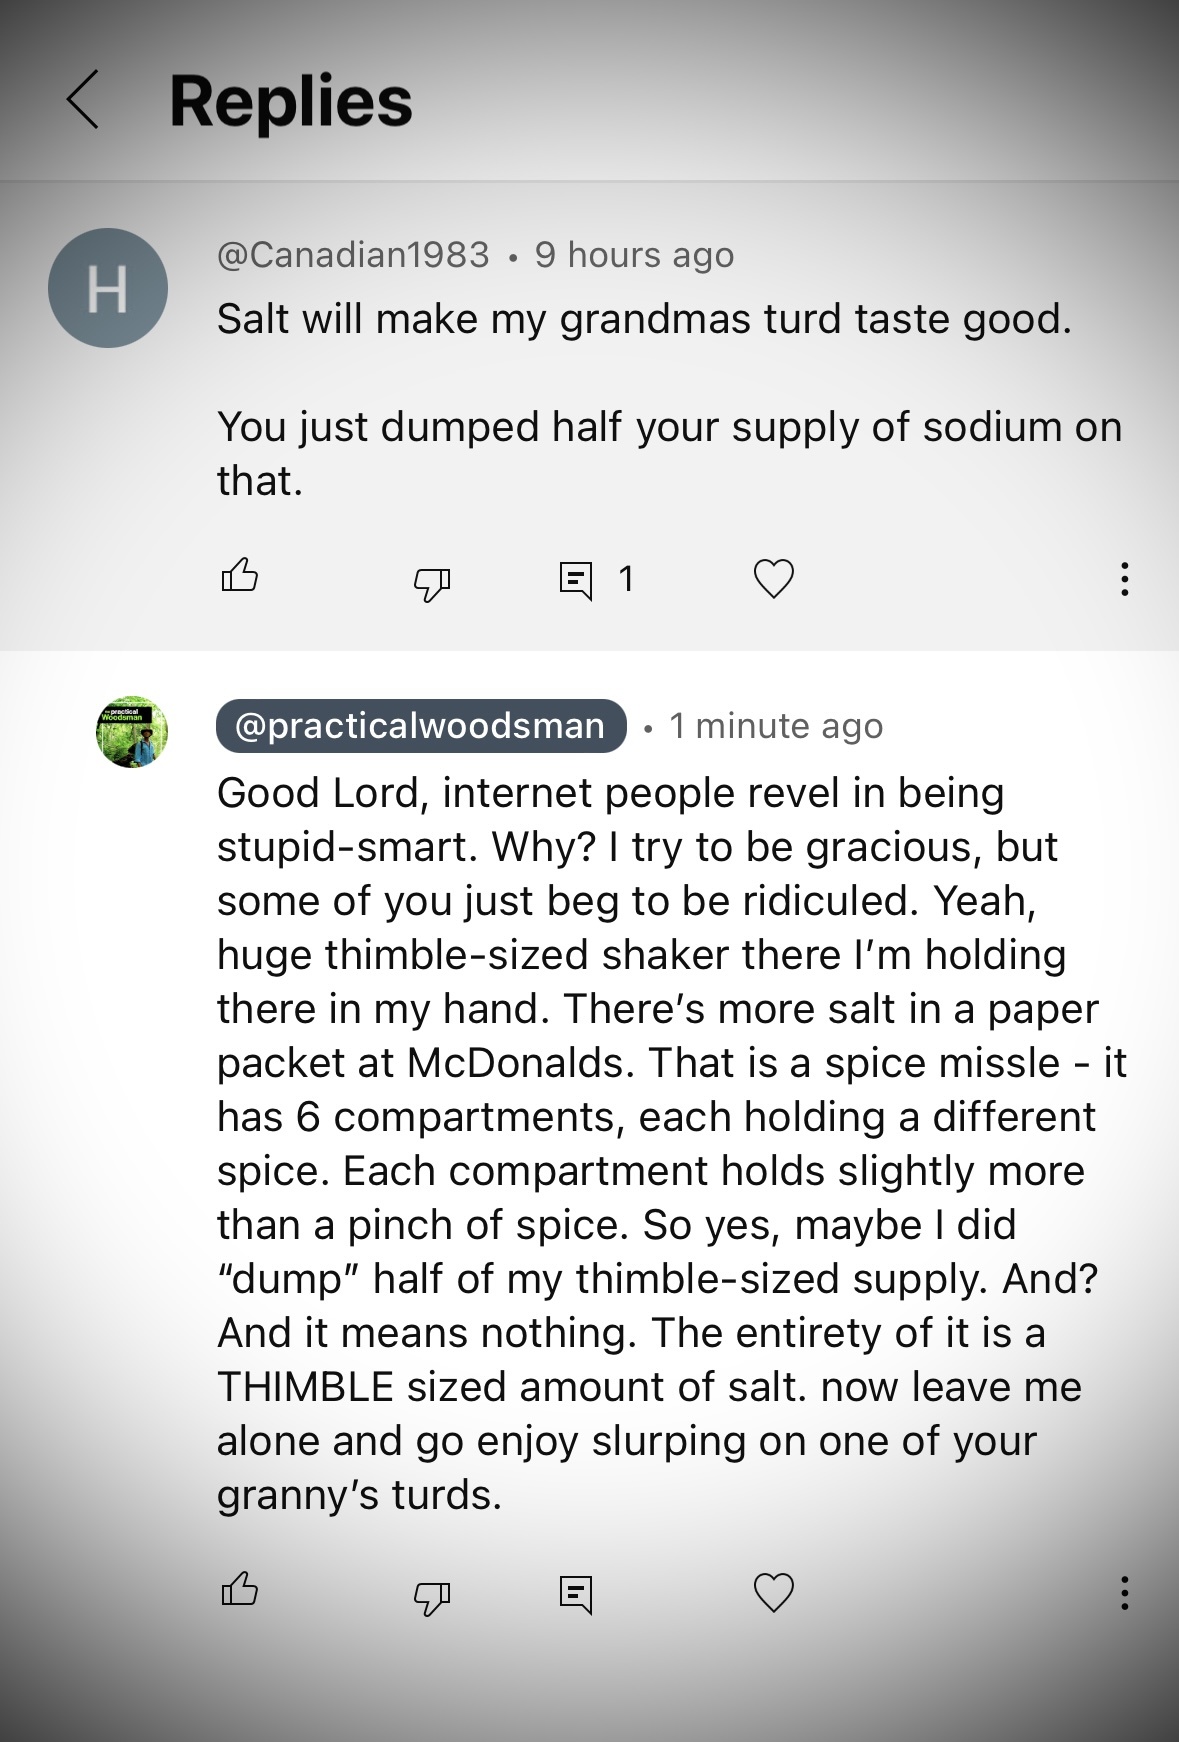Screen dimensions: 1179x1742
Task: Click the '9 hours ago' timestamp
Action: coord(634,255)
